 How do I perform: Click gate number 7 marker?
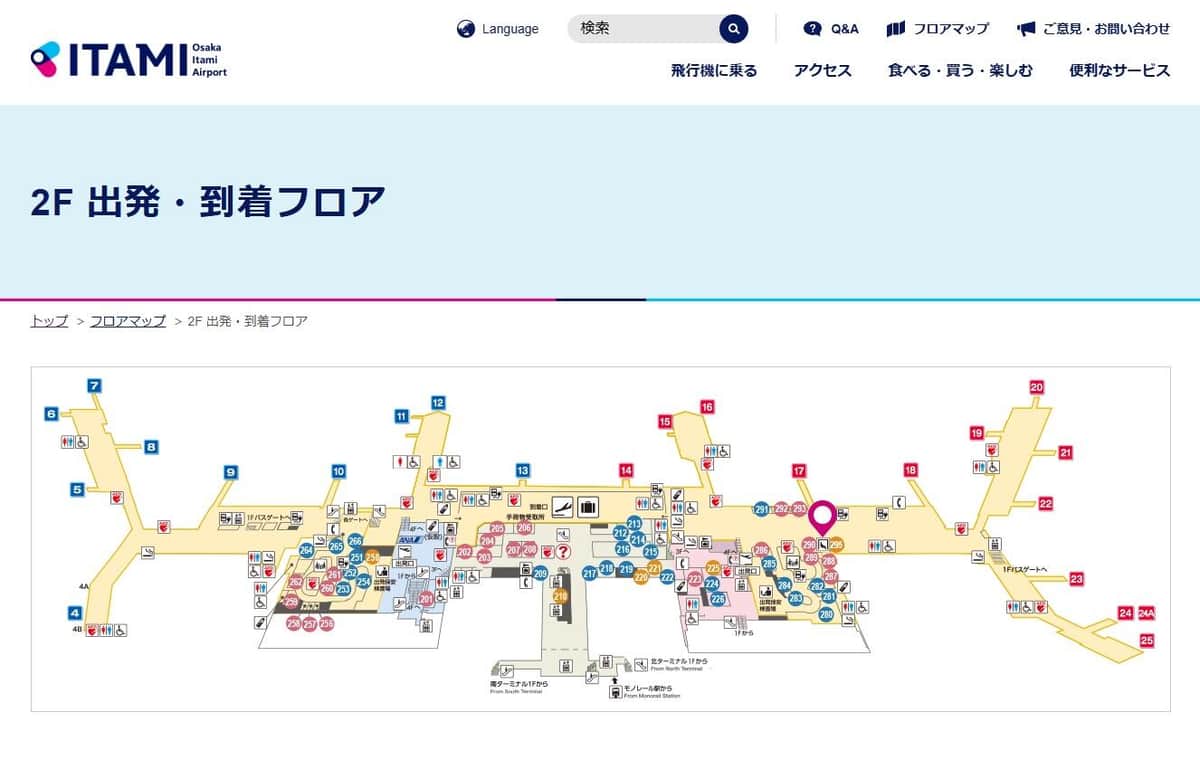[x=94, y=384]
